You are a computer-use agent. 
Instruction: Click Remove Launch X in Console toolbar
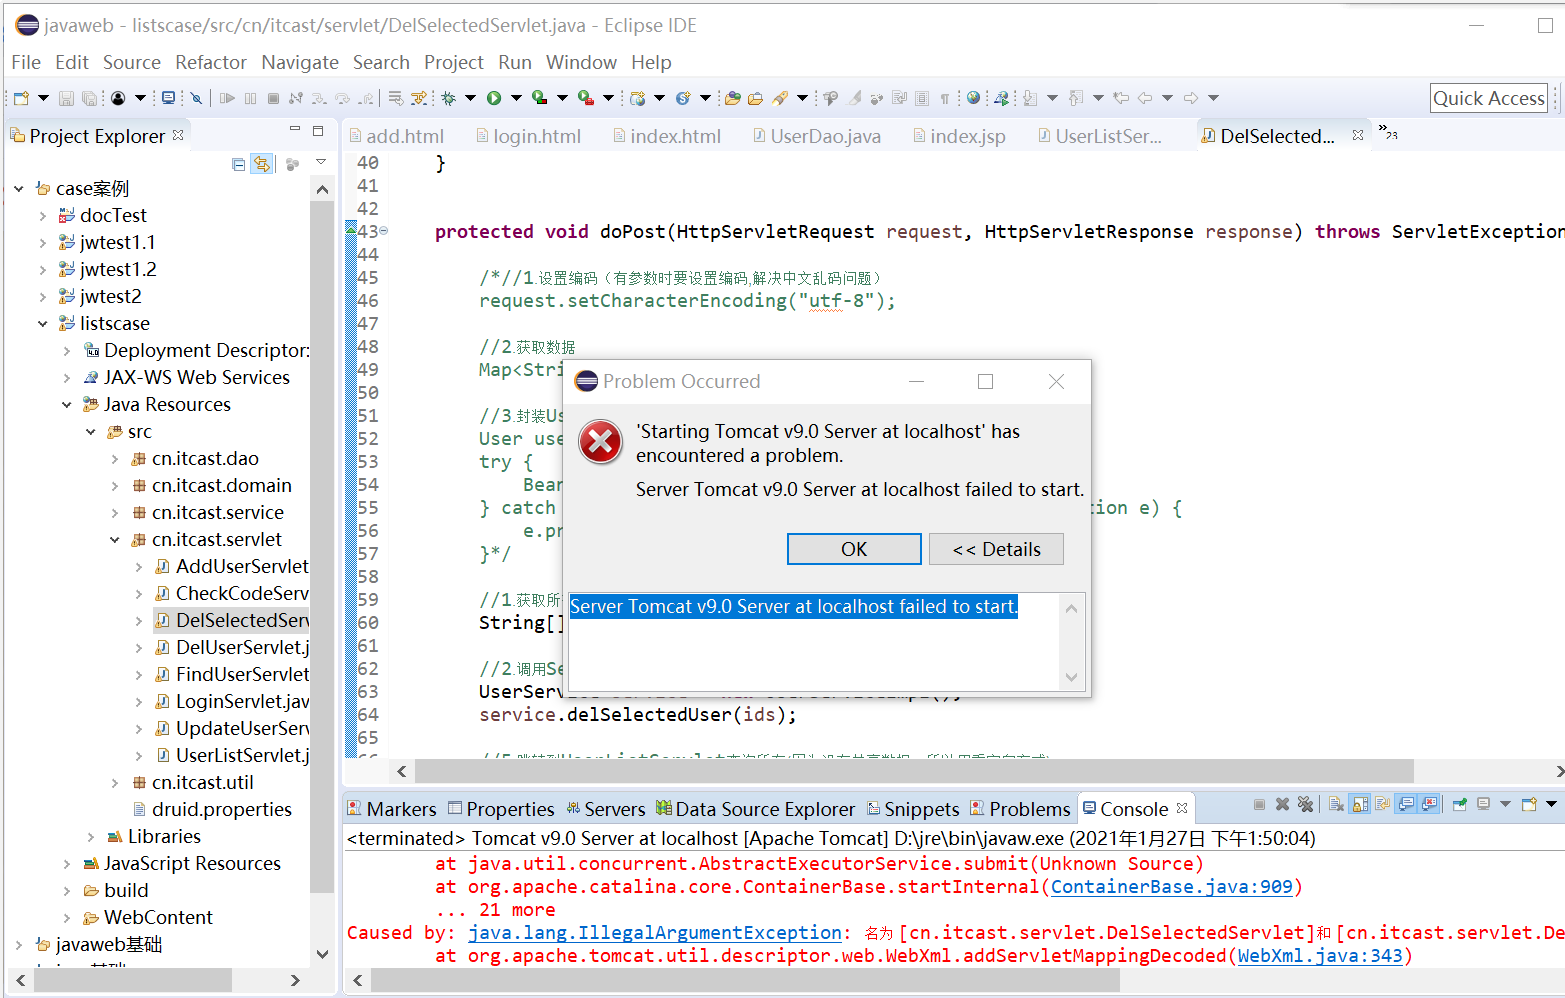tap(1282, 804)
